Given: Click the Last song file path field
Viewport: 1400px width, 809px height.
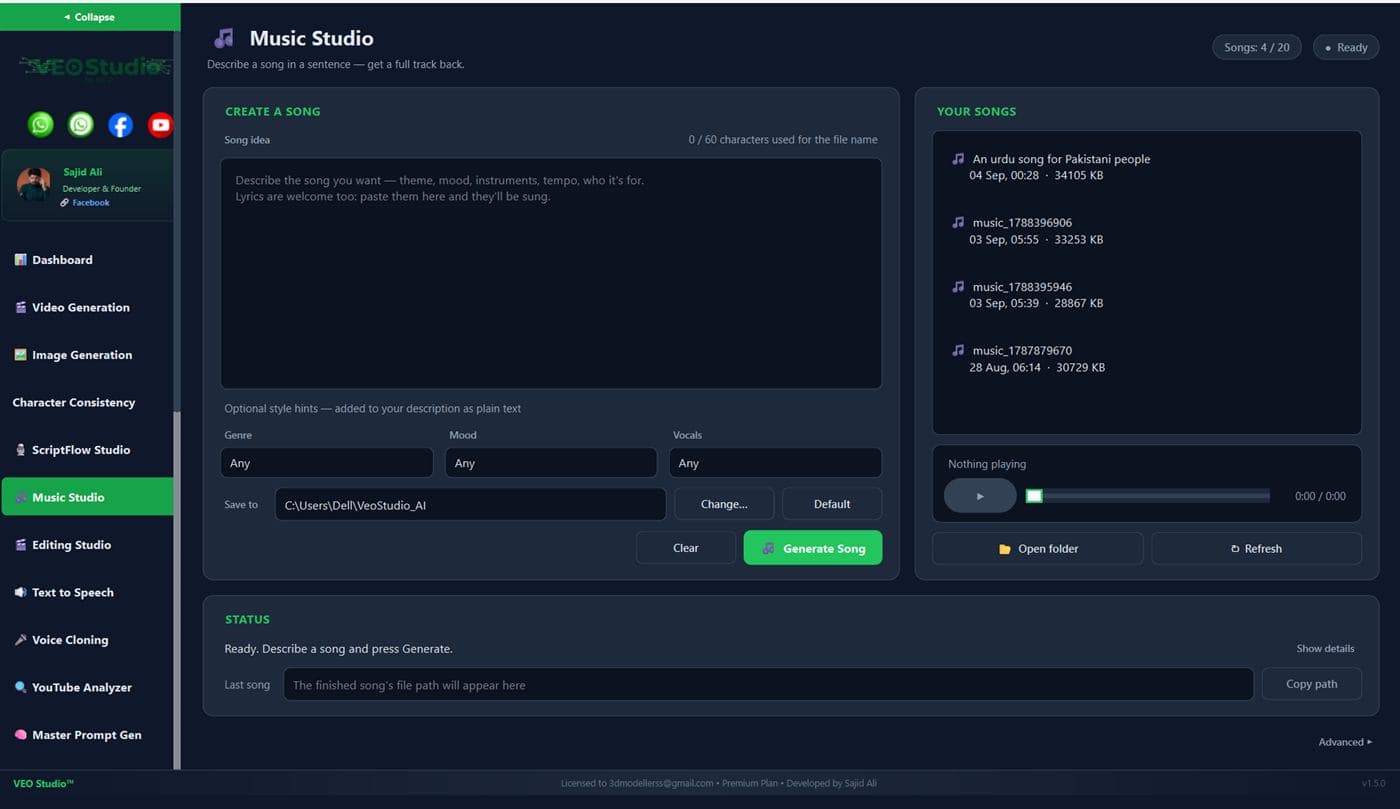Looking at the screenshot, I should pyautogui.click(x=768, y=684).
